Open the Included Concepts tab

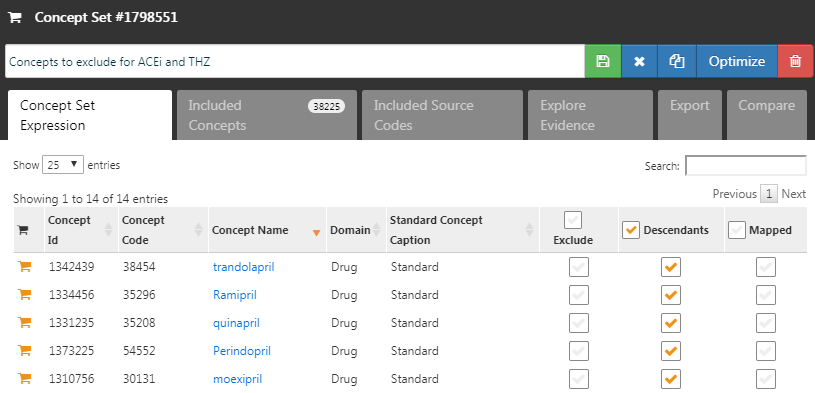pyautogui.click(x=267, y=115)
